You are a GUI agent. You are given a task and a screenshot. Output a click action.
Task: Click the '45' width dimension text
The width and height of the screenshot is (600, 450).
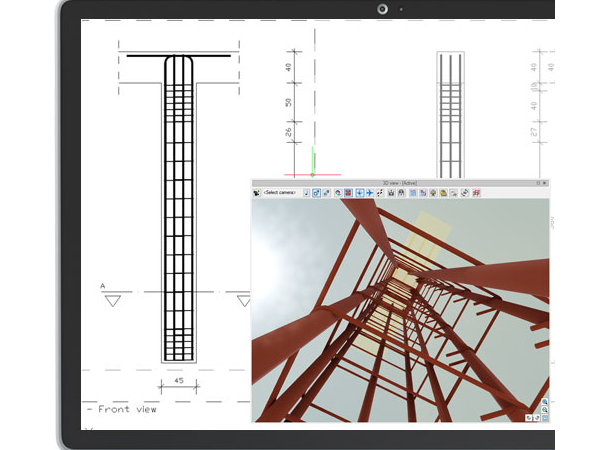point(179,380)
